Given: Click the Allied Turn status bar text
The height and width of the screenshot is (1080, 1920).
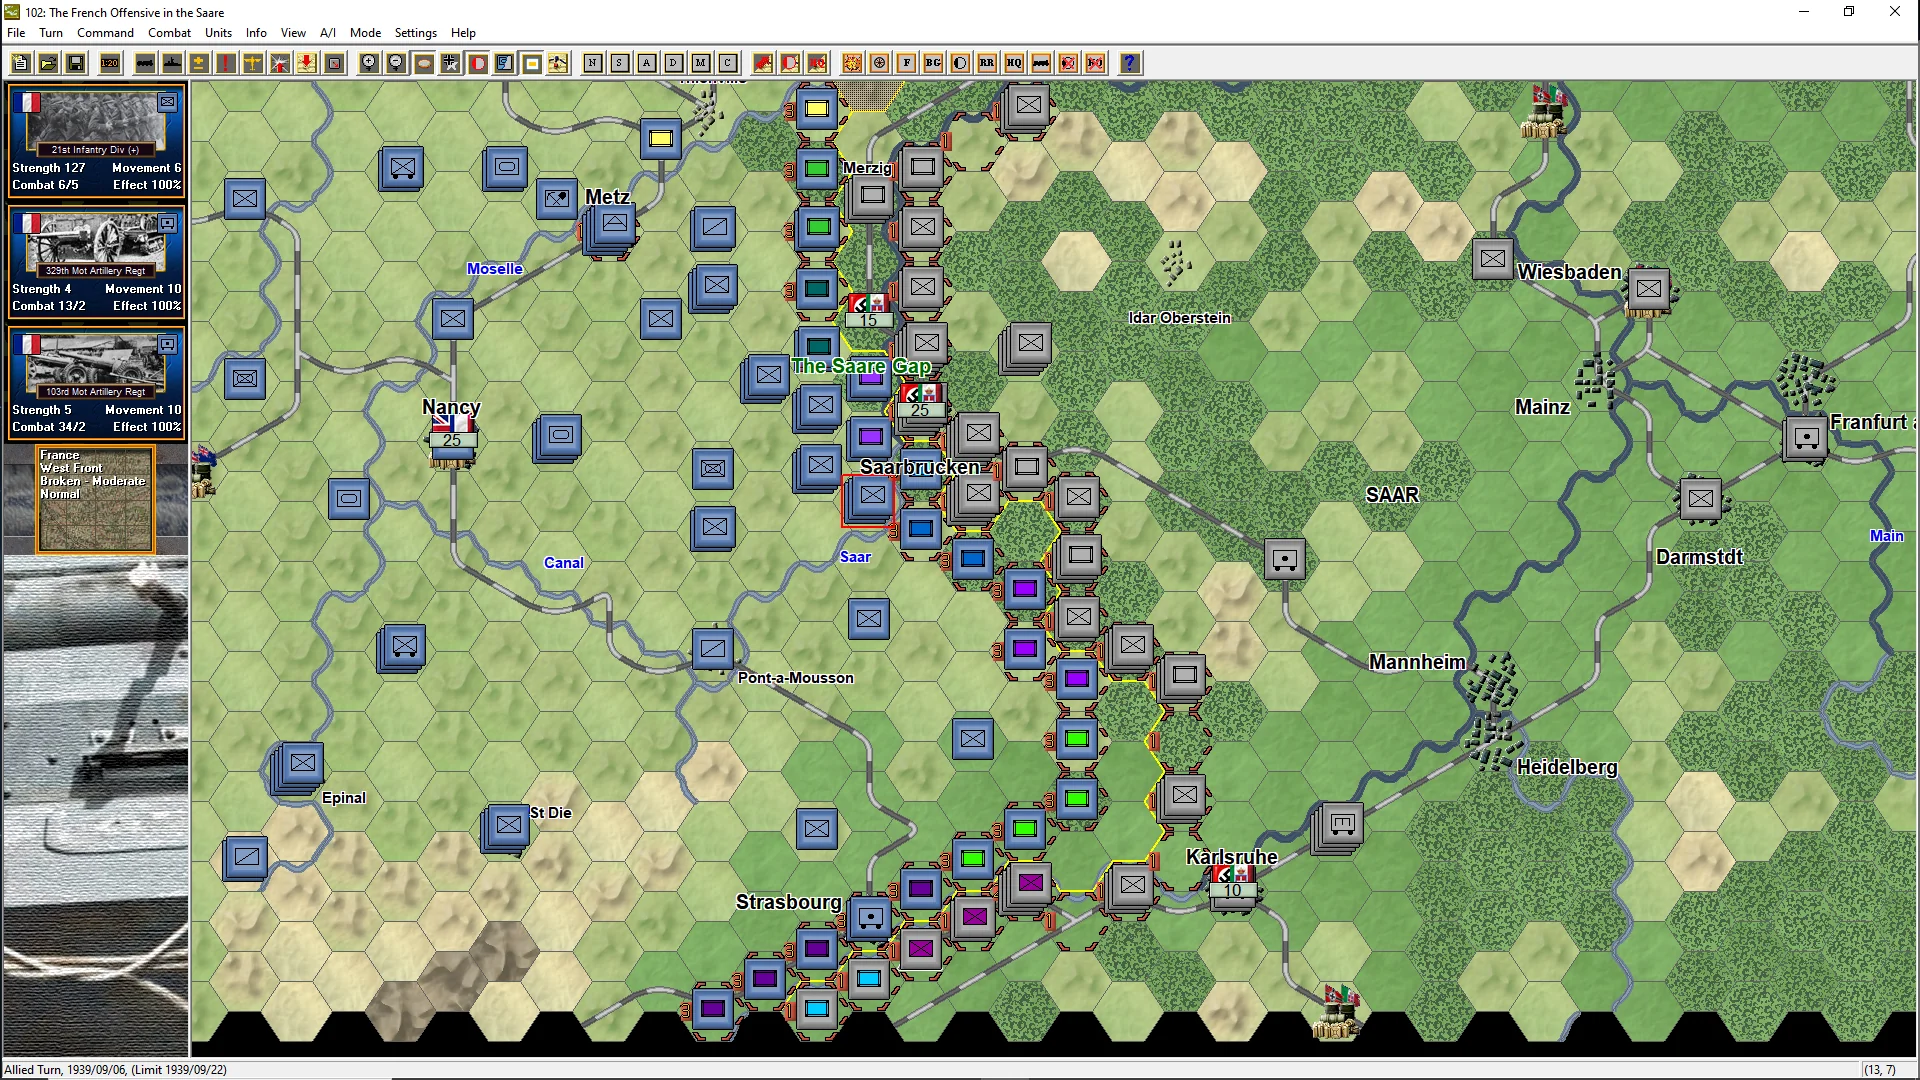Looking at the screenshot, I should click(116, 1070).
